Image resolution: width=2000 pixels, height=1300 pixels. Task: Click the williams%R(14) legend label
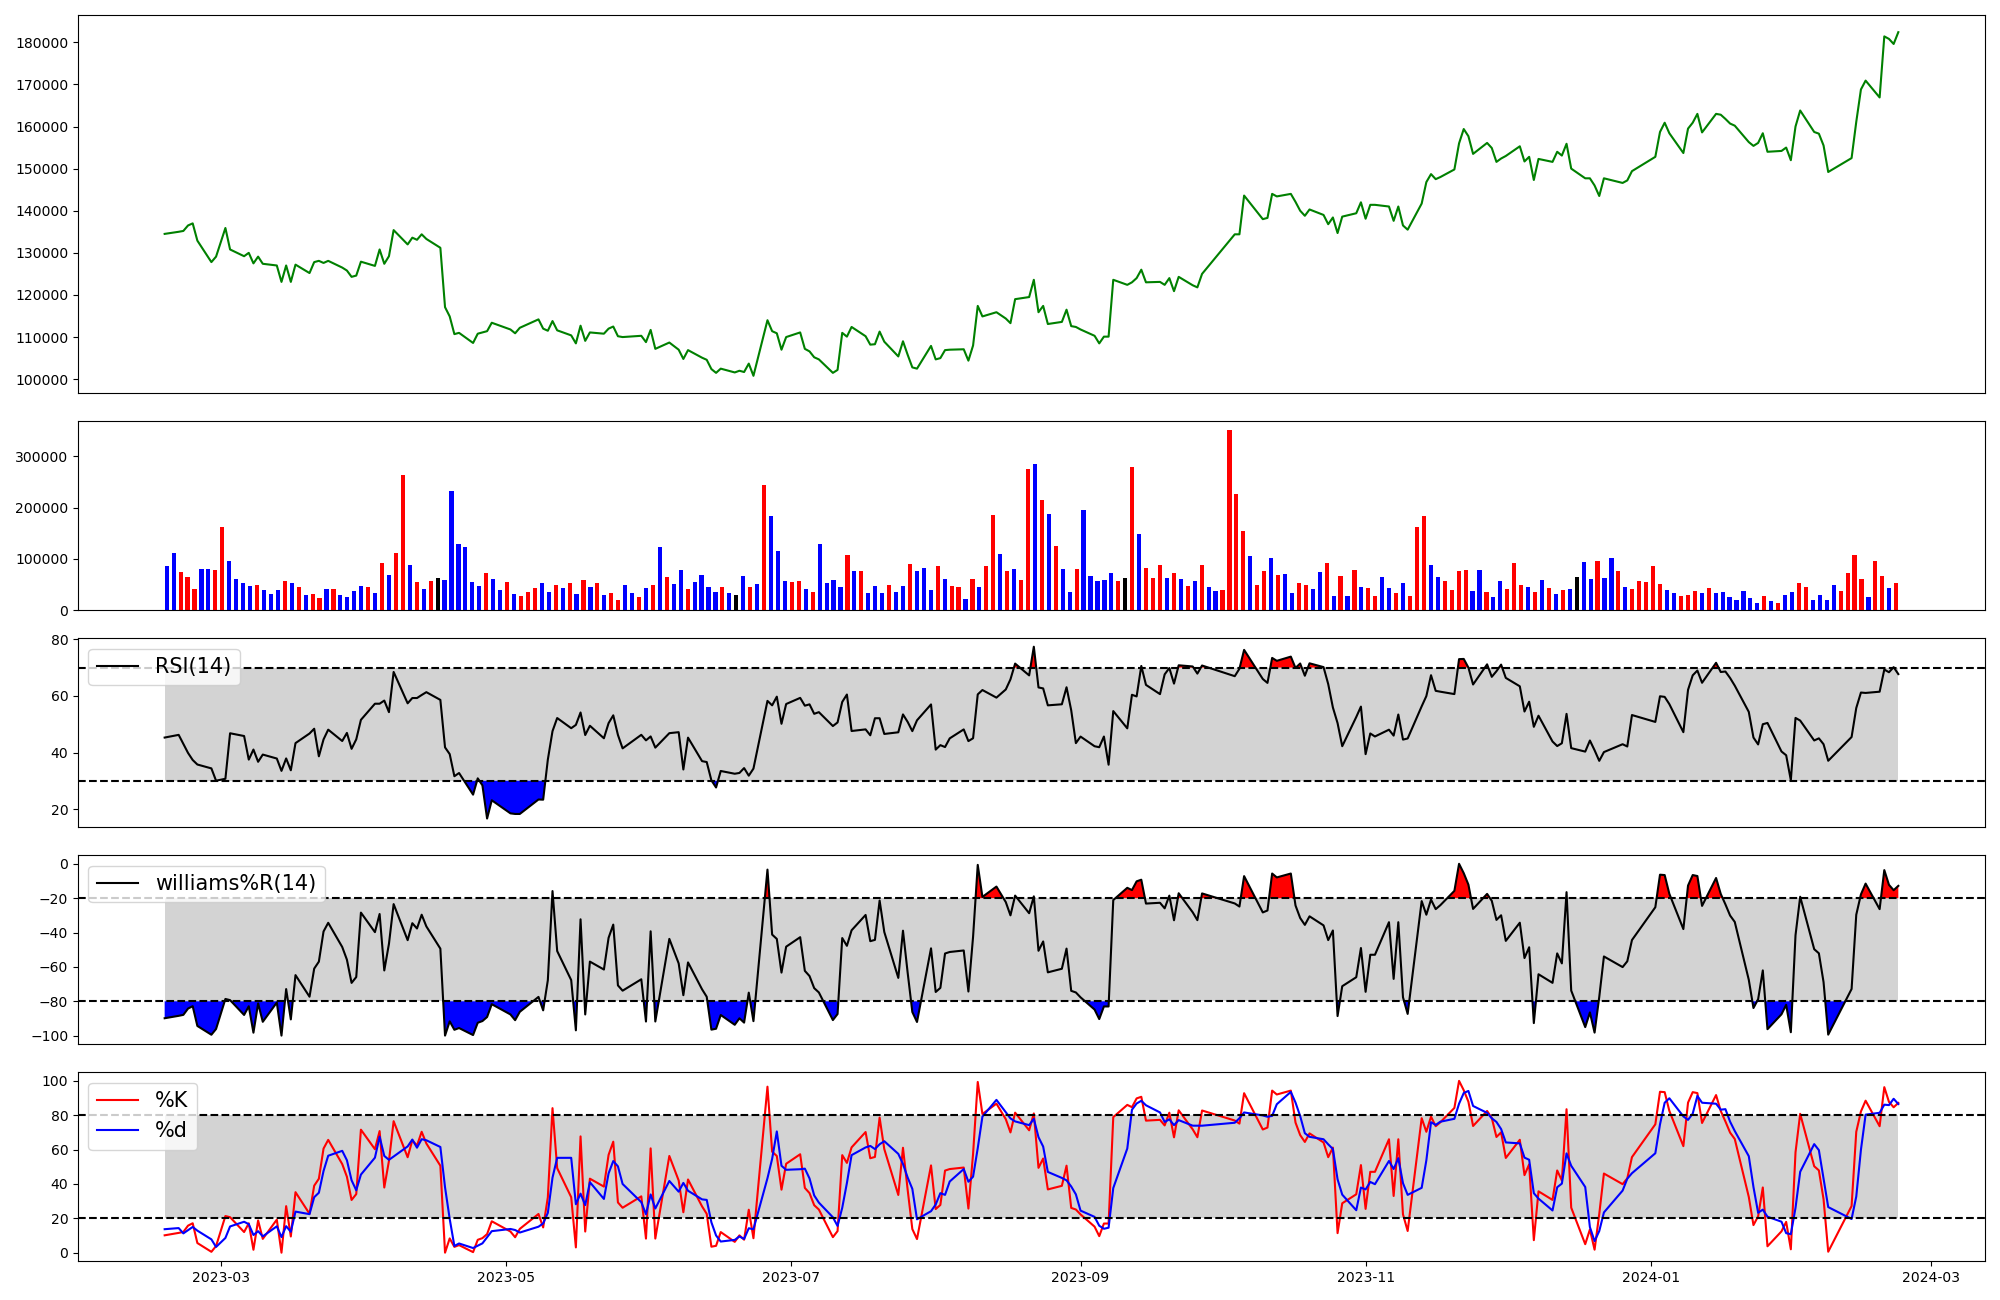coord(235,883)
